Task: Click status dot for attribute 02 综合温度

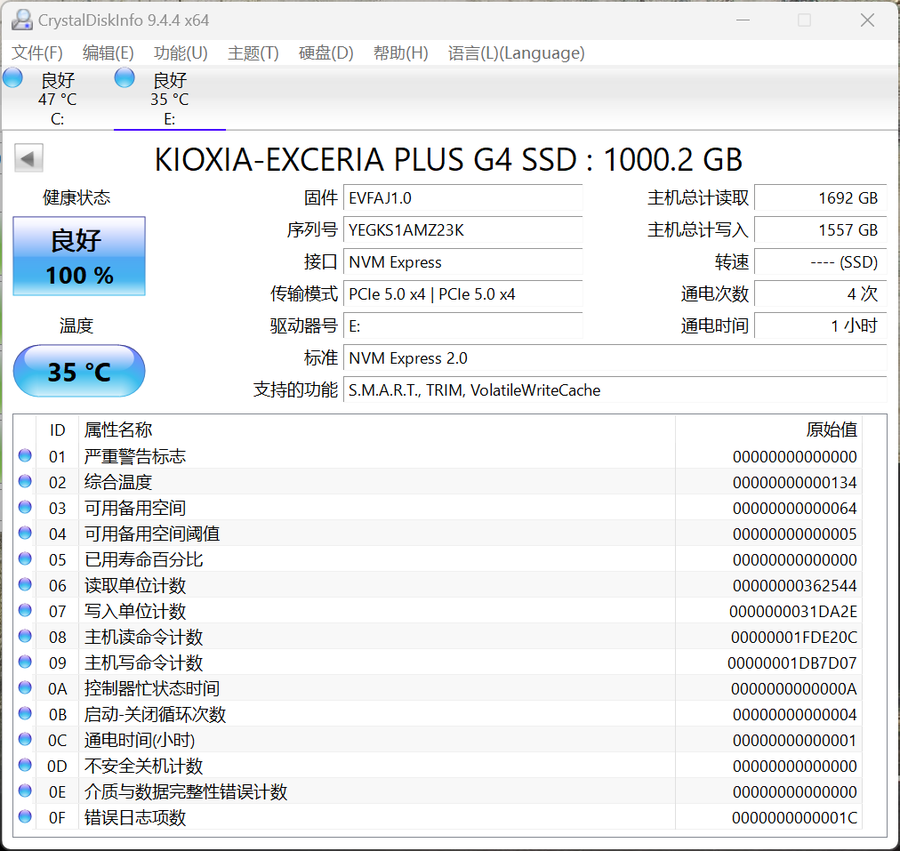Action: (25, 481)
